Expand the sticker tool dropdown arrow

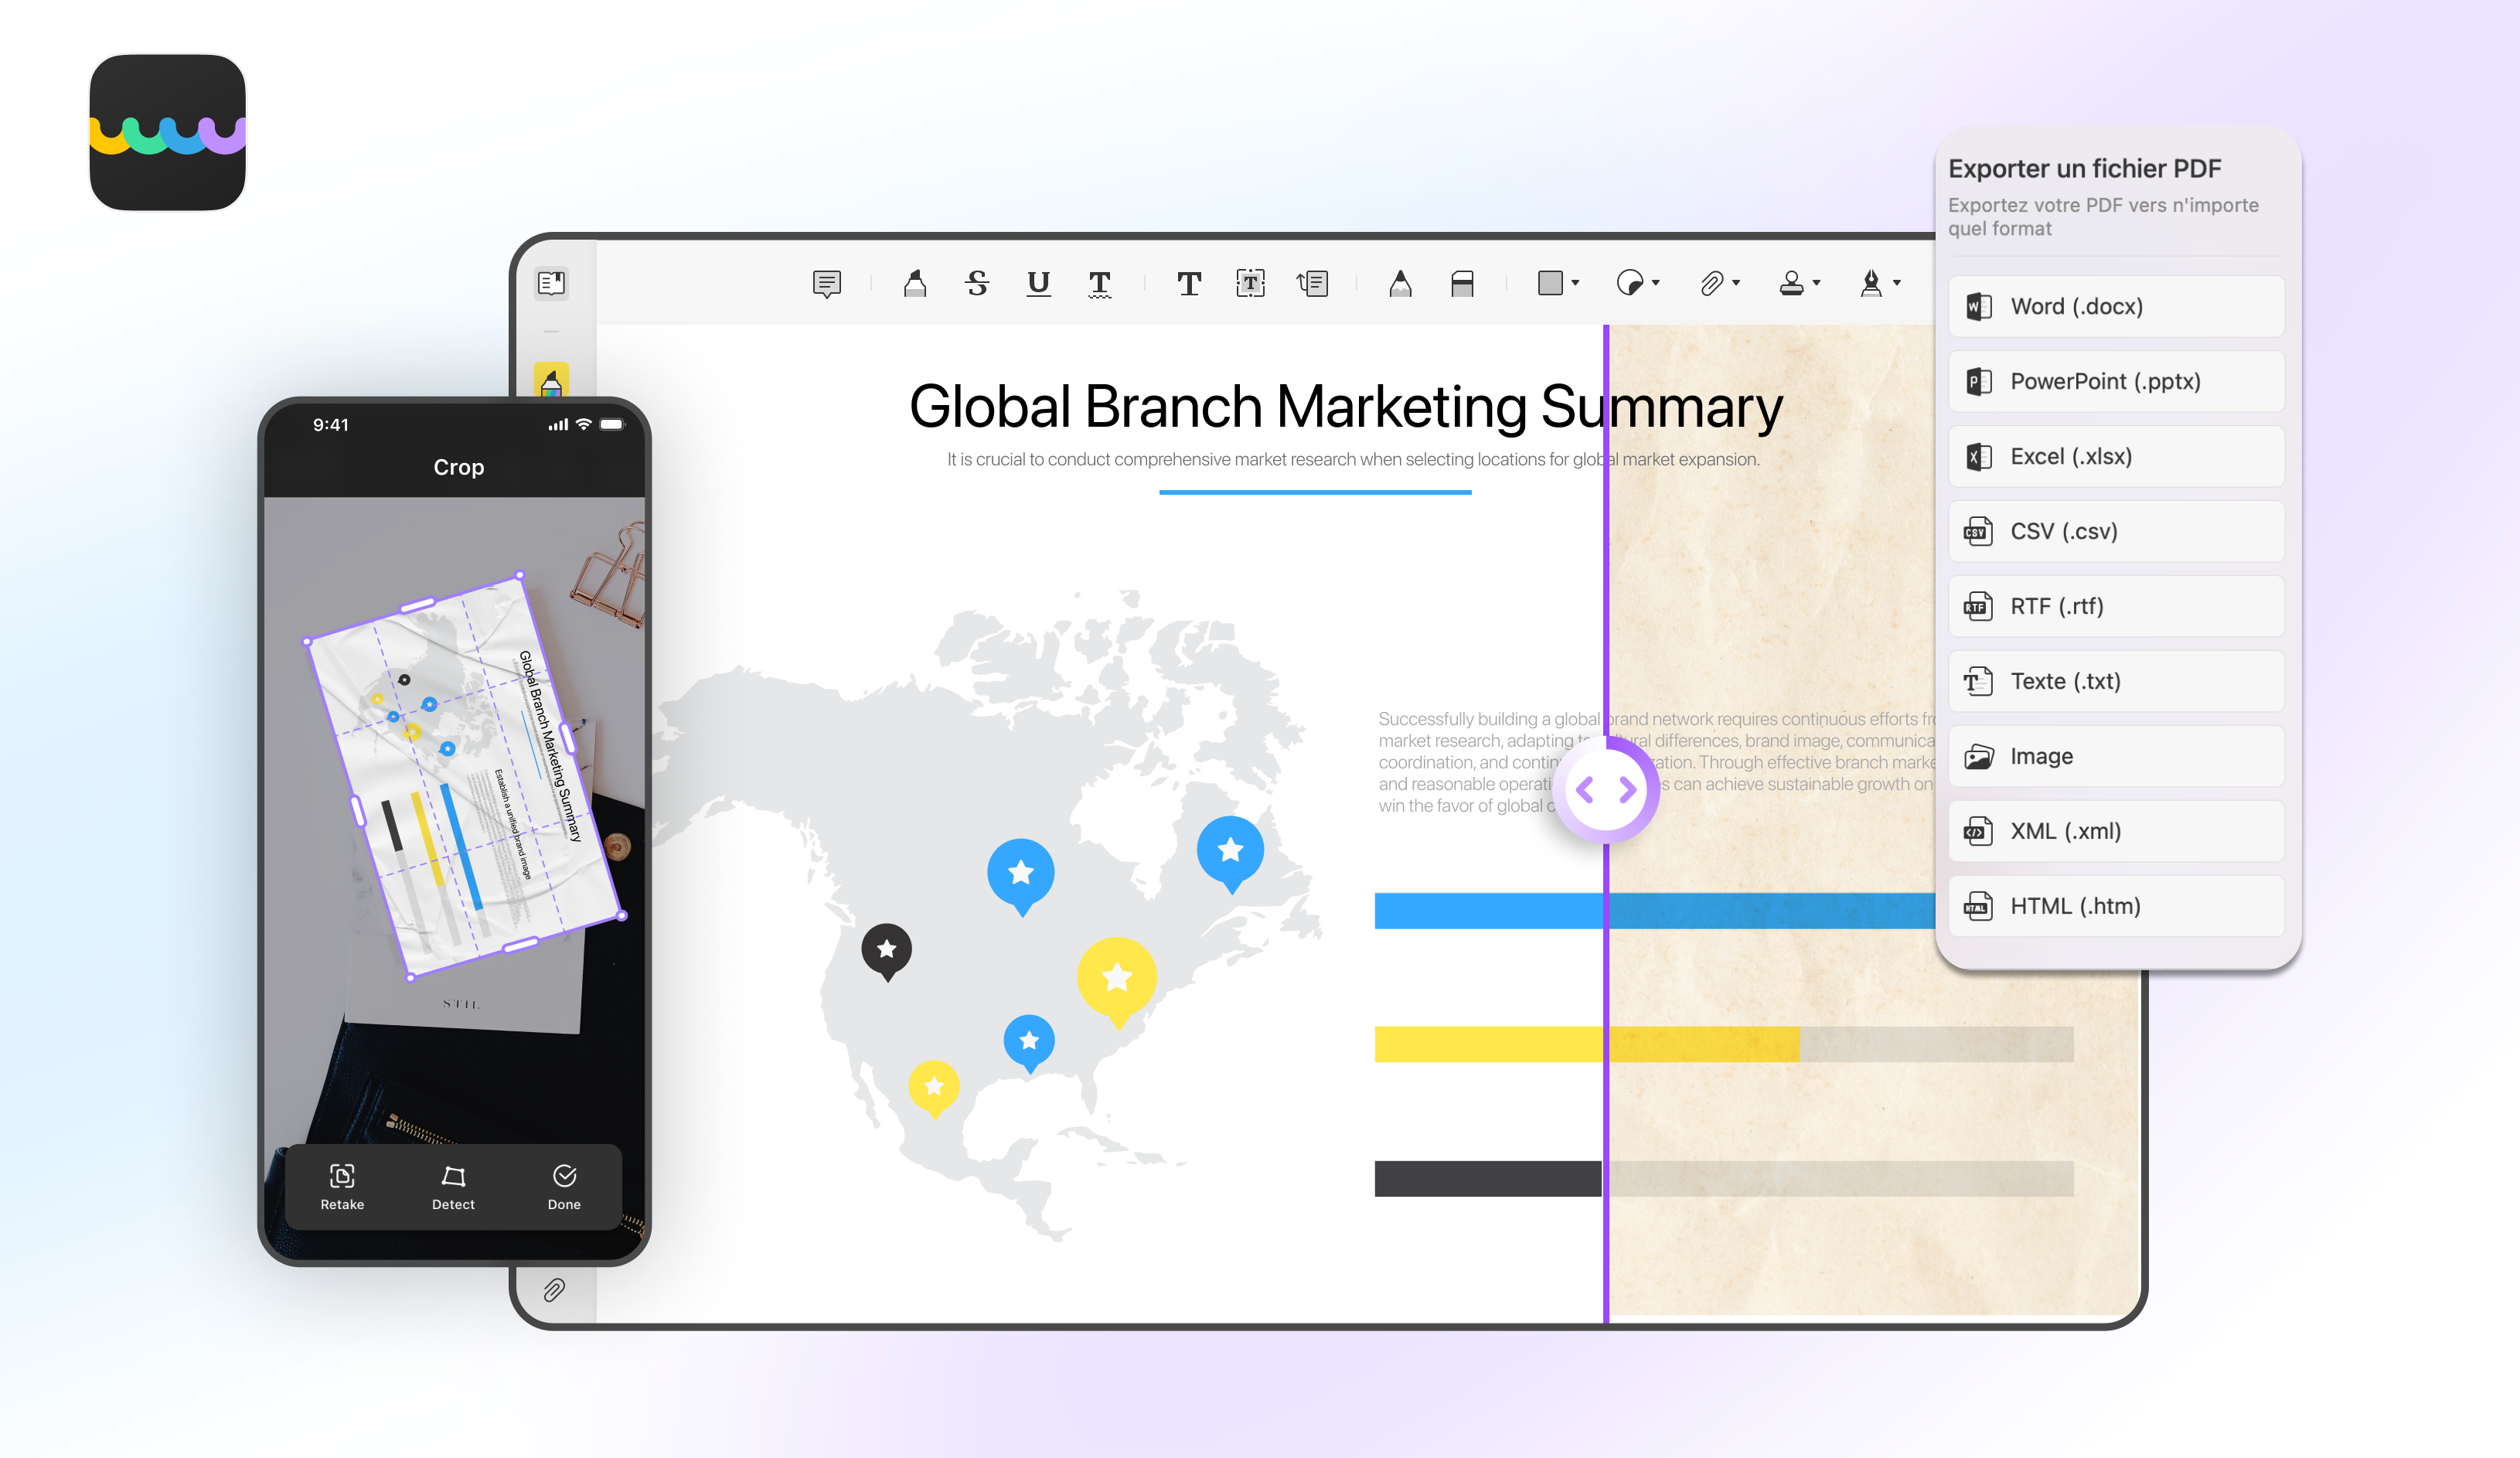tap(1656, 284)
